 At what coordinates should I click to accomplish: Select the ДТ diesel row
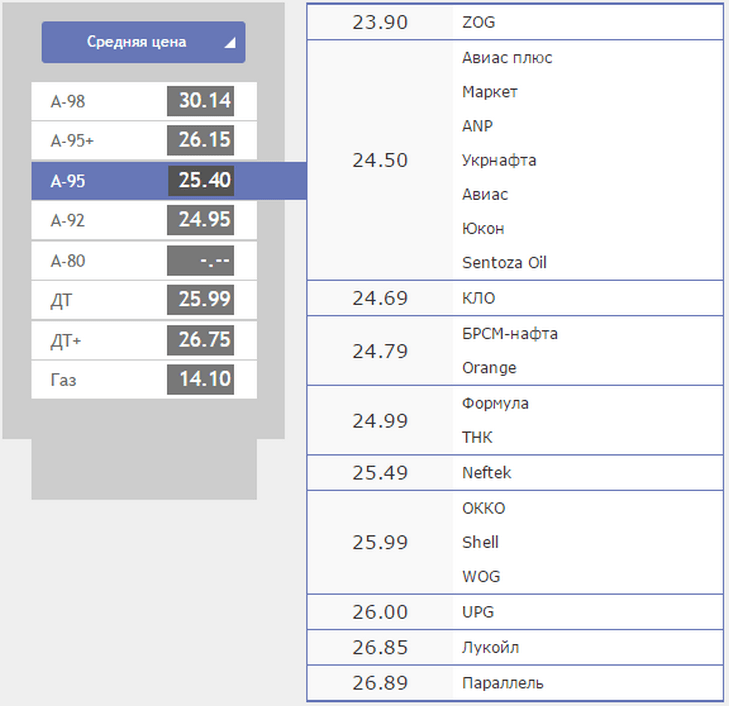point(144,300)
